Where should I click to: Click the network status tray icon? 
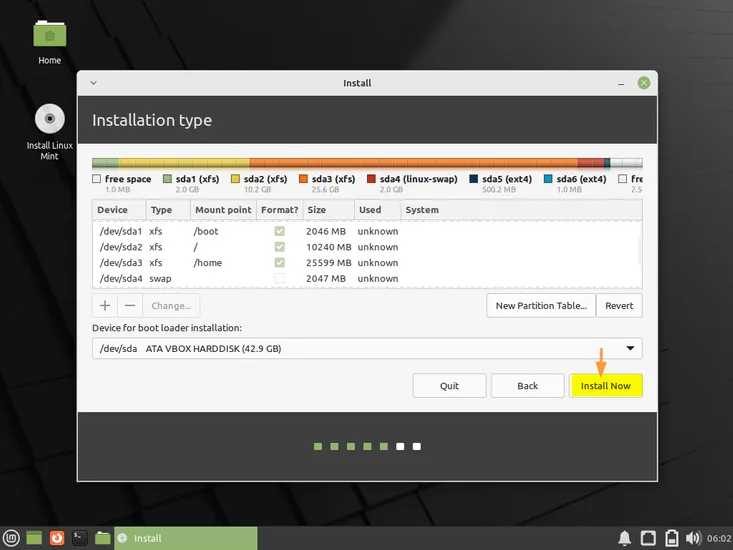click(648, 538)
